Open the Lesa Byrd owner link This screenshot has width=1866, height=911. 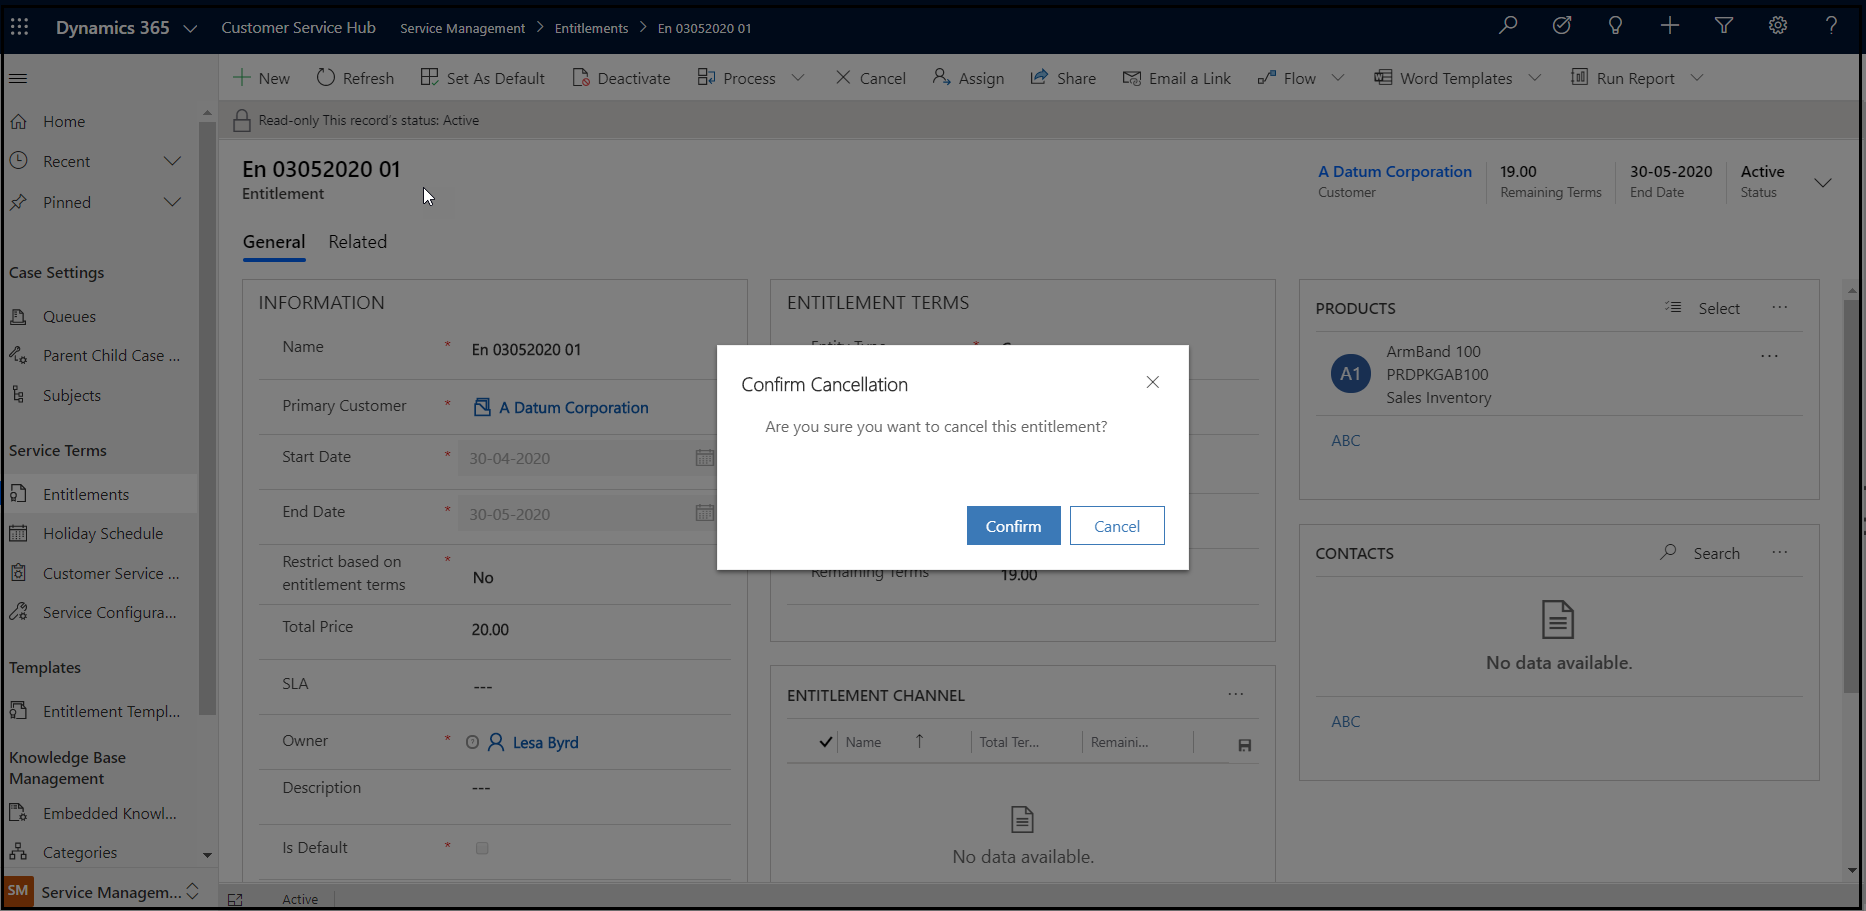point(545,742)
